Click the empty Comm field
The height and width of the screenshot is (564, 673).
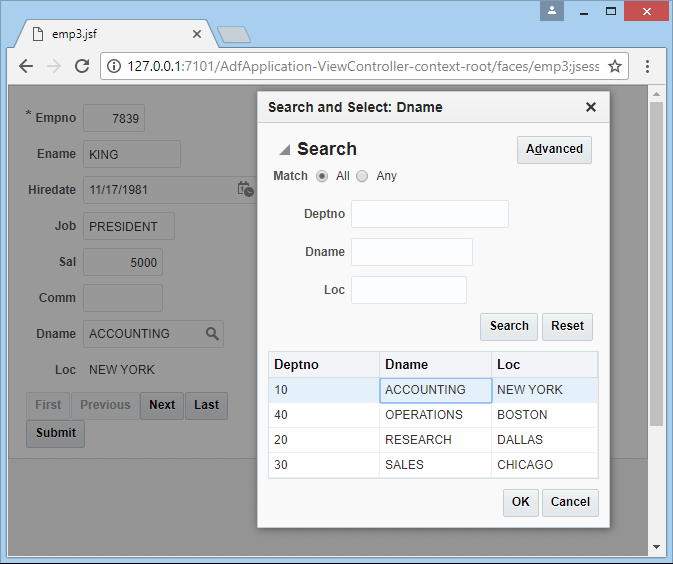tap(123, 298)
